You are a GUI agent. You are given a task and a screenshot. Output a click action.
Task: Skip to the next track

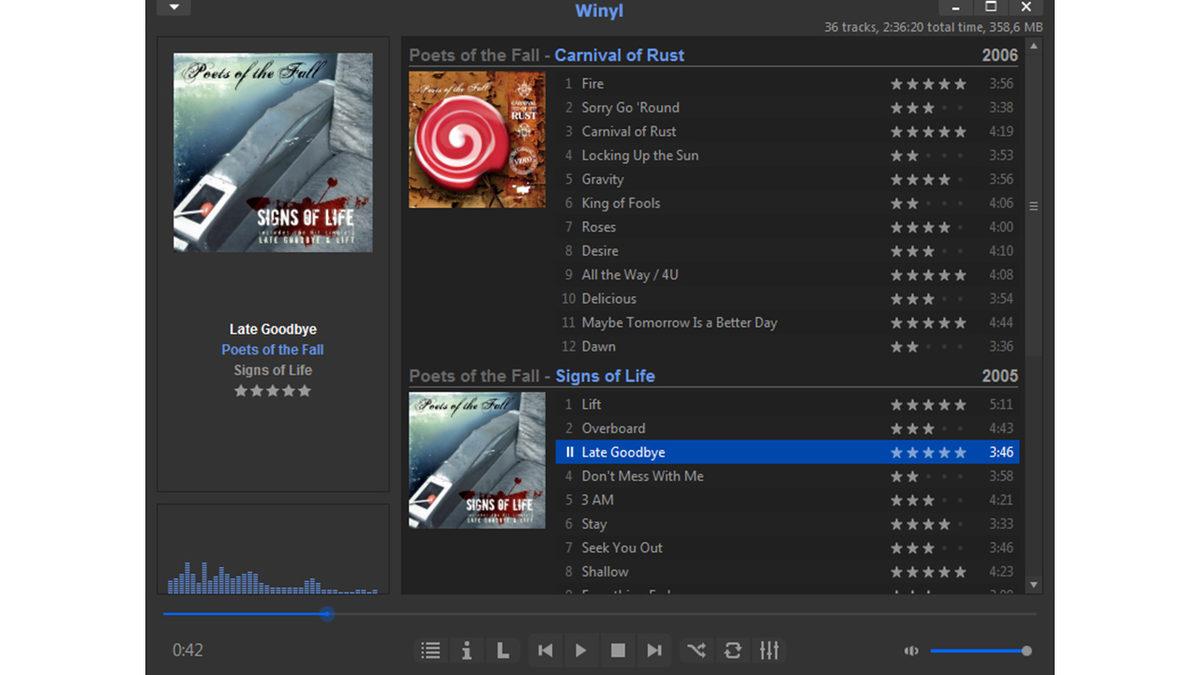(655, 650)
